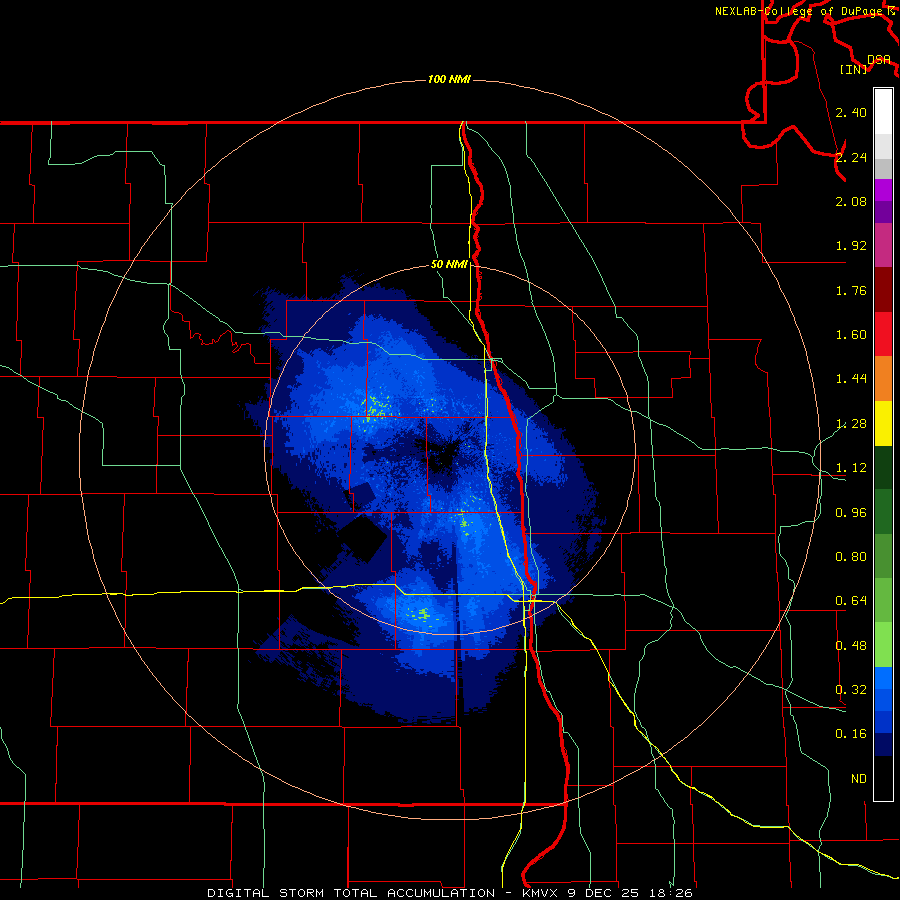Screen dimensions: 900x900
Task: Select the 0.96 legend value
Action: click(851, 513)
